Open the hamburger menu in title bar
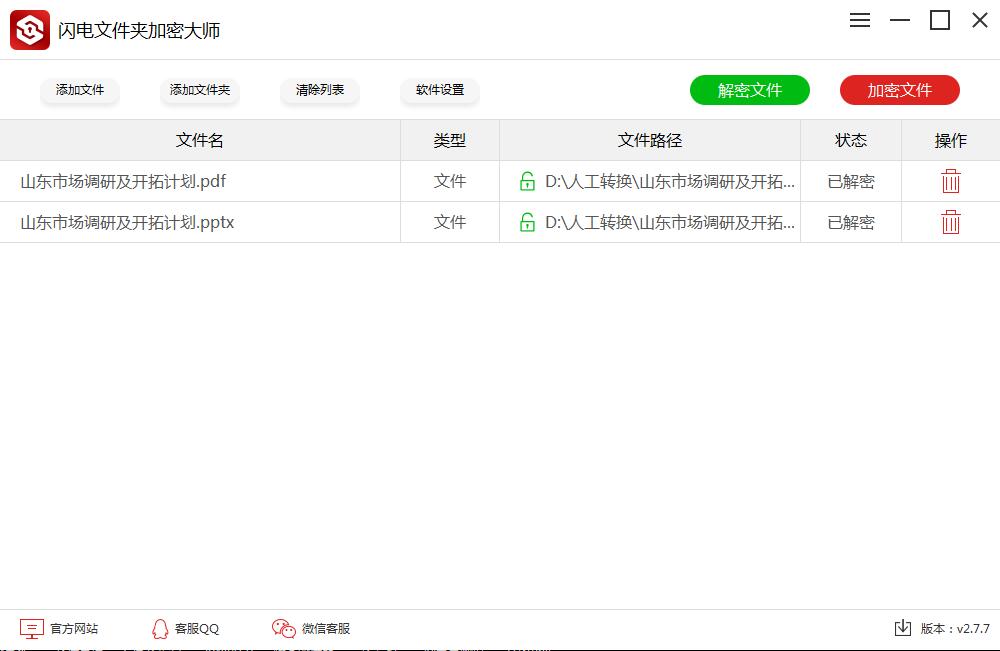1000x651 pixels. 859,20
